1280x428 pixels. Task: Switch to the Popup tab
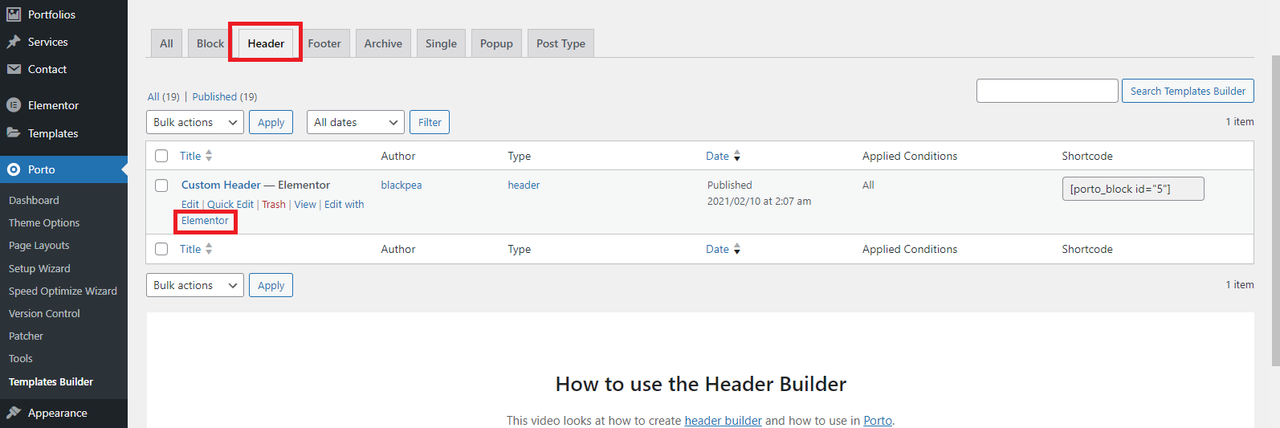(496, 43)
